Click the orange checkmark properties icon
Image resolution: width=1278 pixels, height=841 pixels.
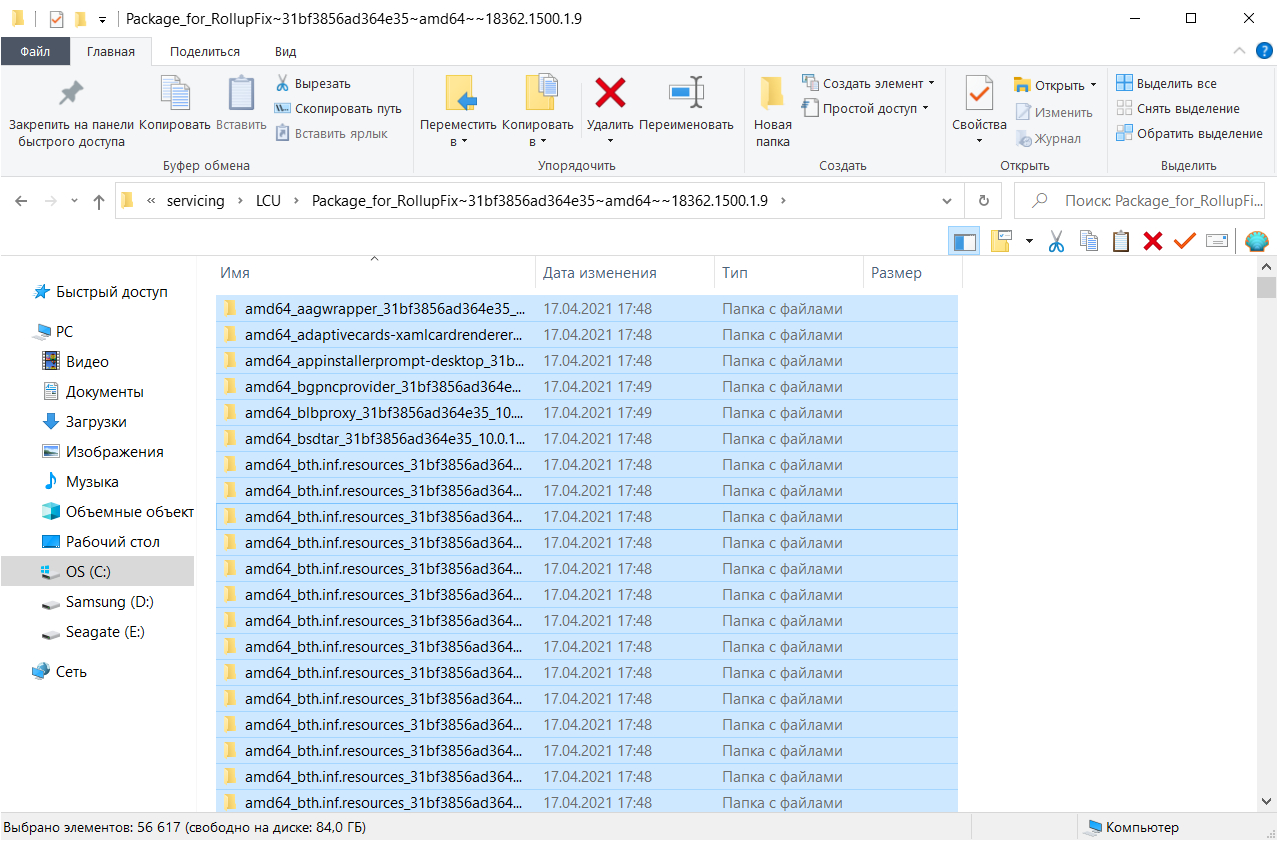[x=1185, y=241]
